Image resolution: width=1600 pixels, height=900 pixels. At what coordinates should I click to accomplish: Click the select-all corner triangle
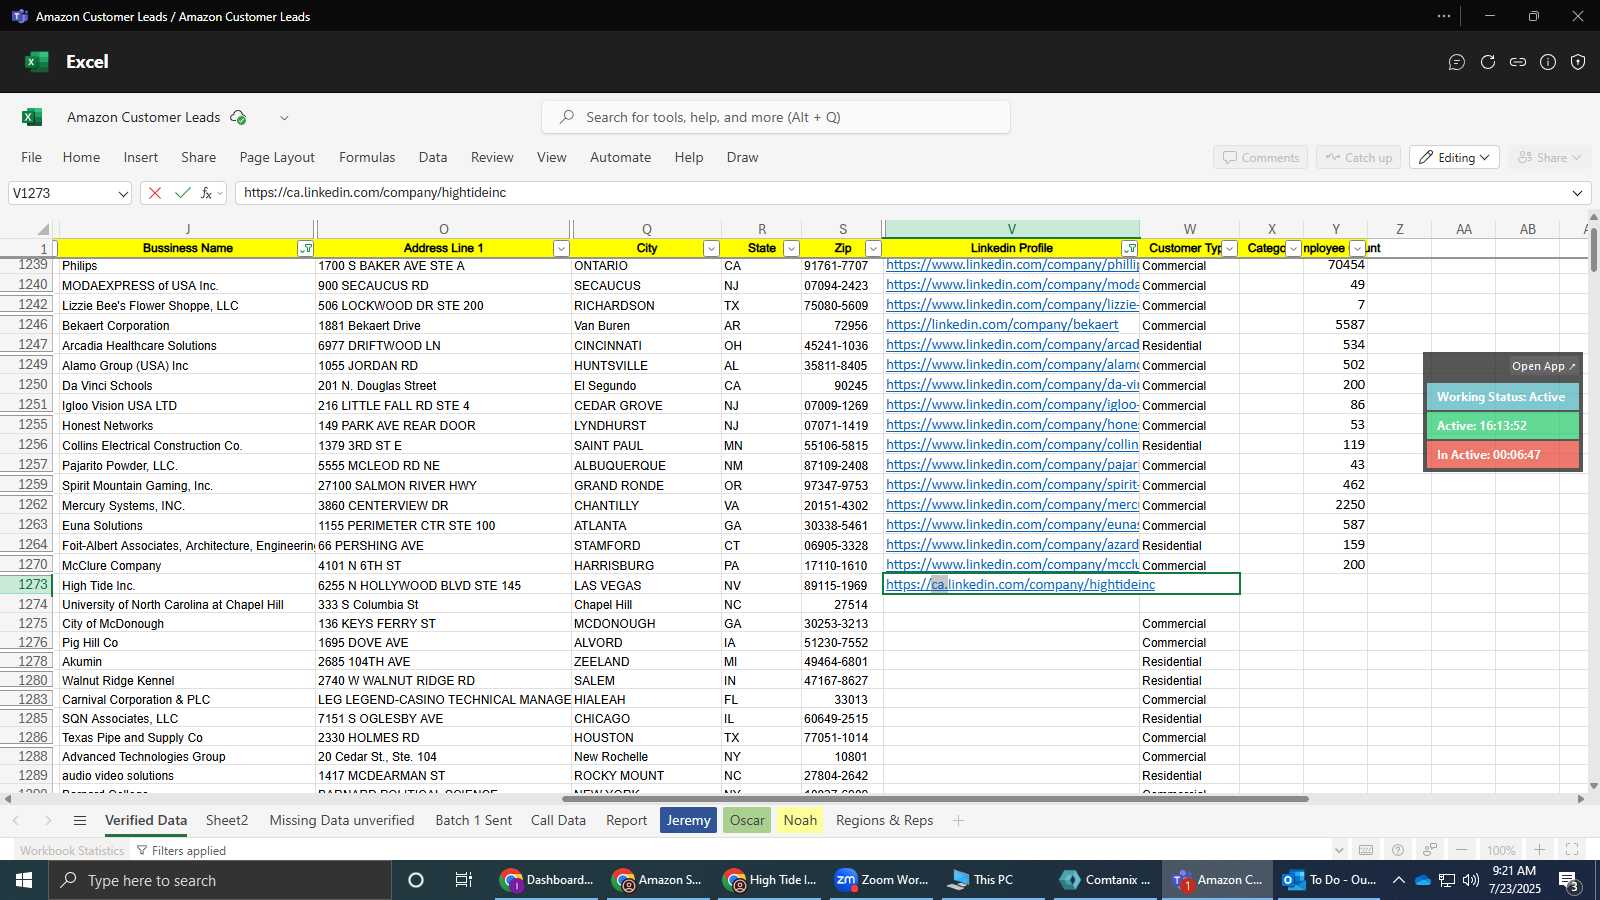(x=43, y=230)
